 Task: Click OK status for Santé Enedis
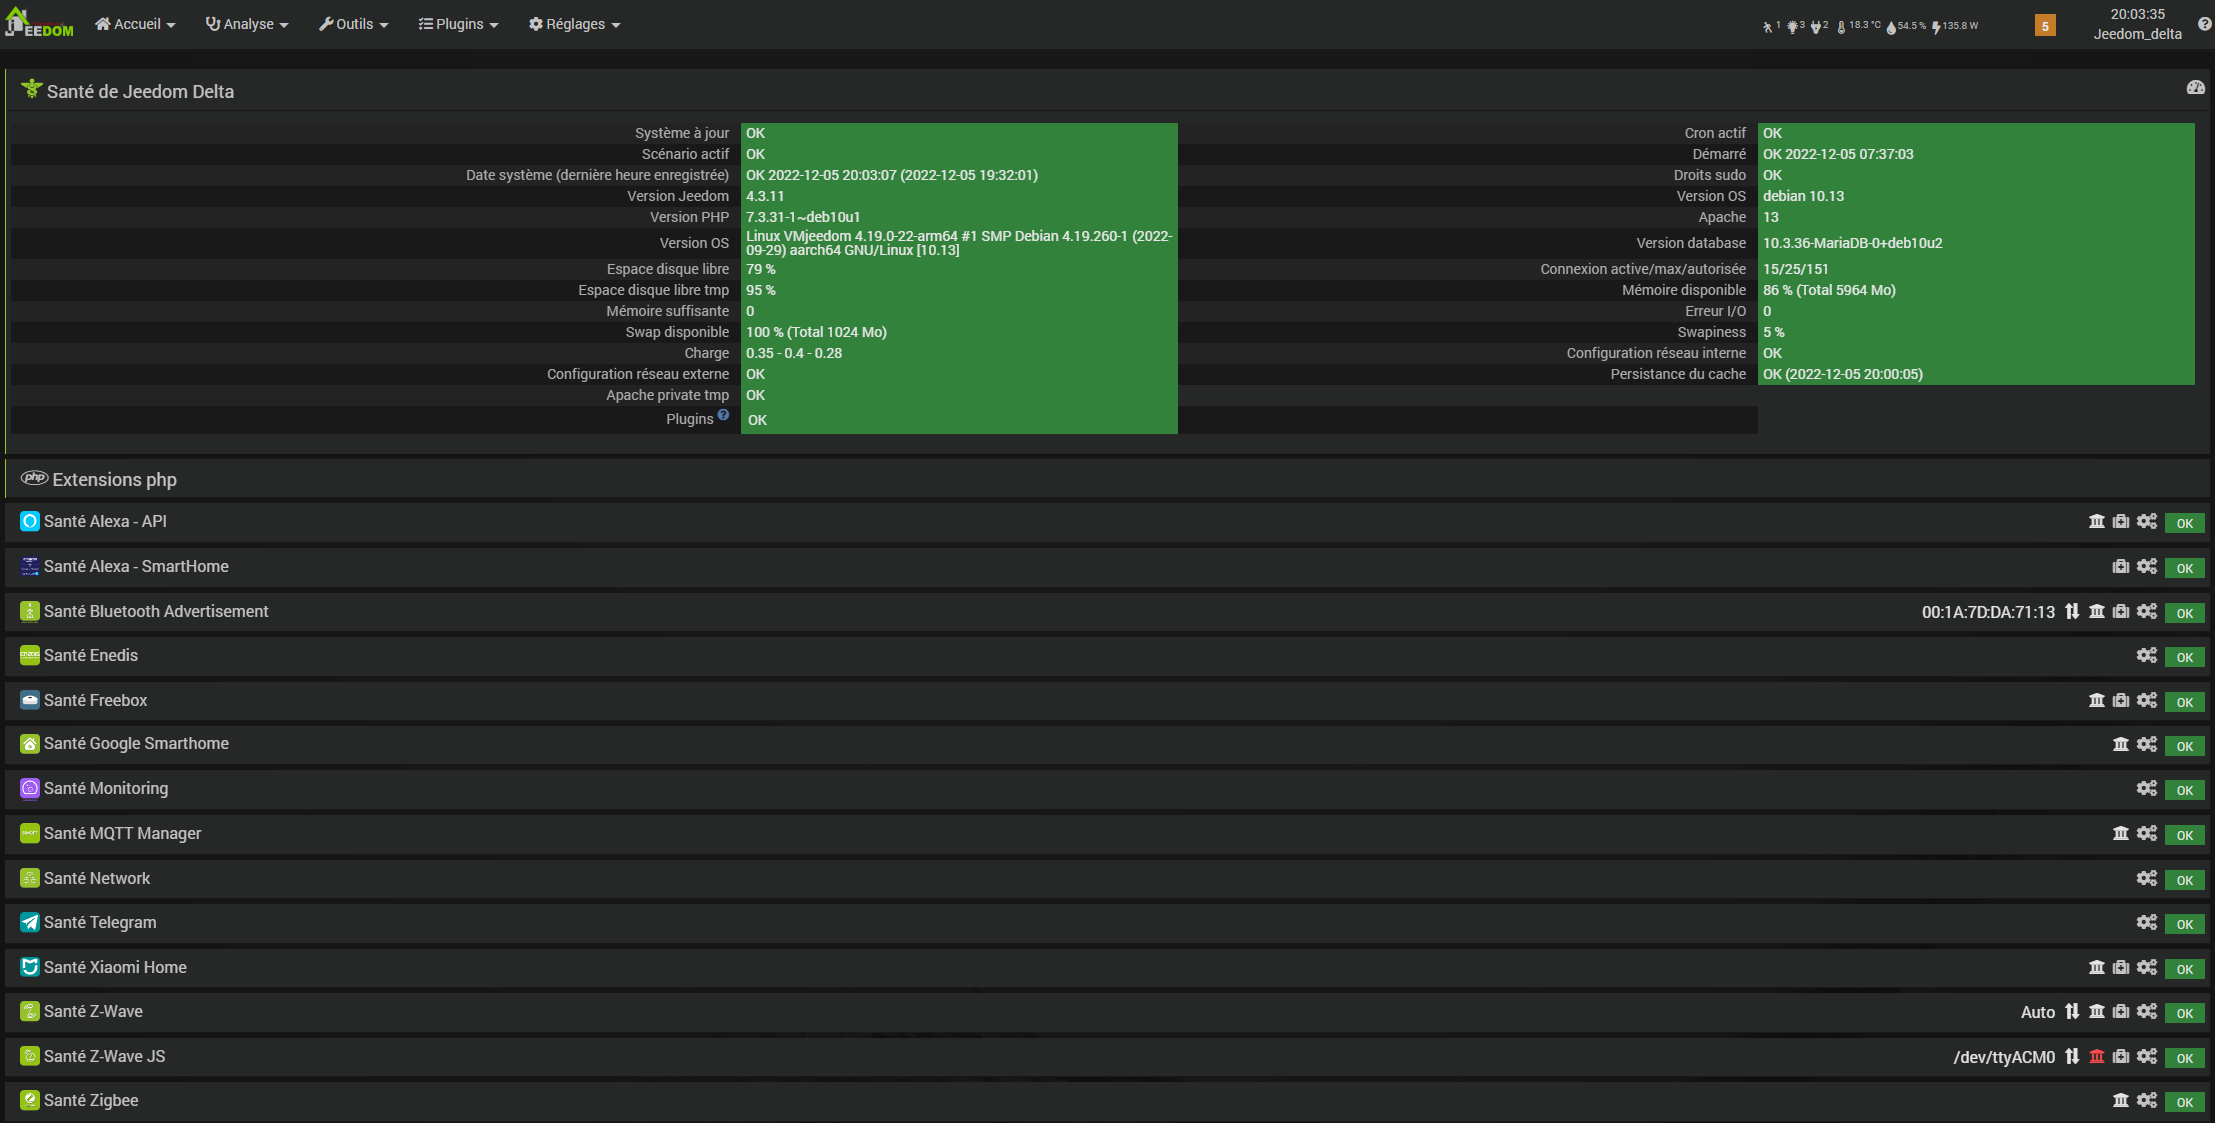click(2185, 657)
